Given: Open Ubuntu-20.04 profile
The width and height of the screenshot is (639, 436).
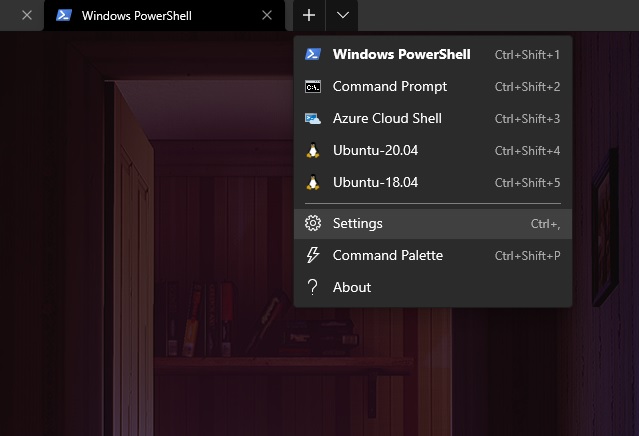Looking at the screenshot, I should point(433,150).
